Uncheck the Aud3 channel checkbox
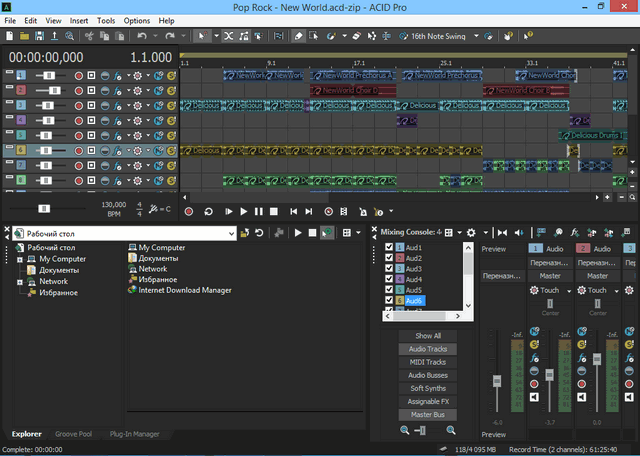This screenshot has height=456, width=640. point(390,269)
